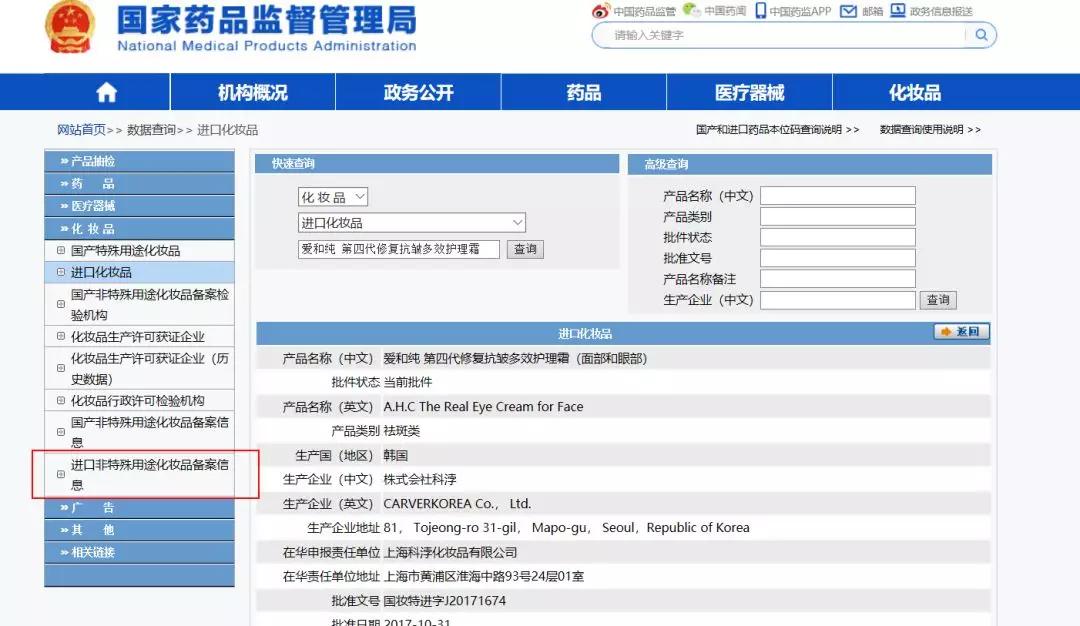Collapse the 进口化妆品 sidebar branch
Viewport: 1080px width, 626px height.
[x=59, y=271]
